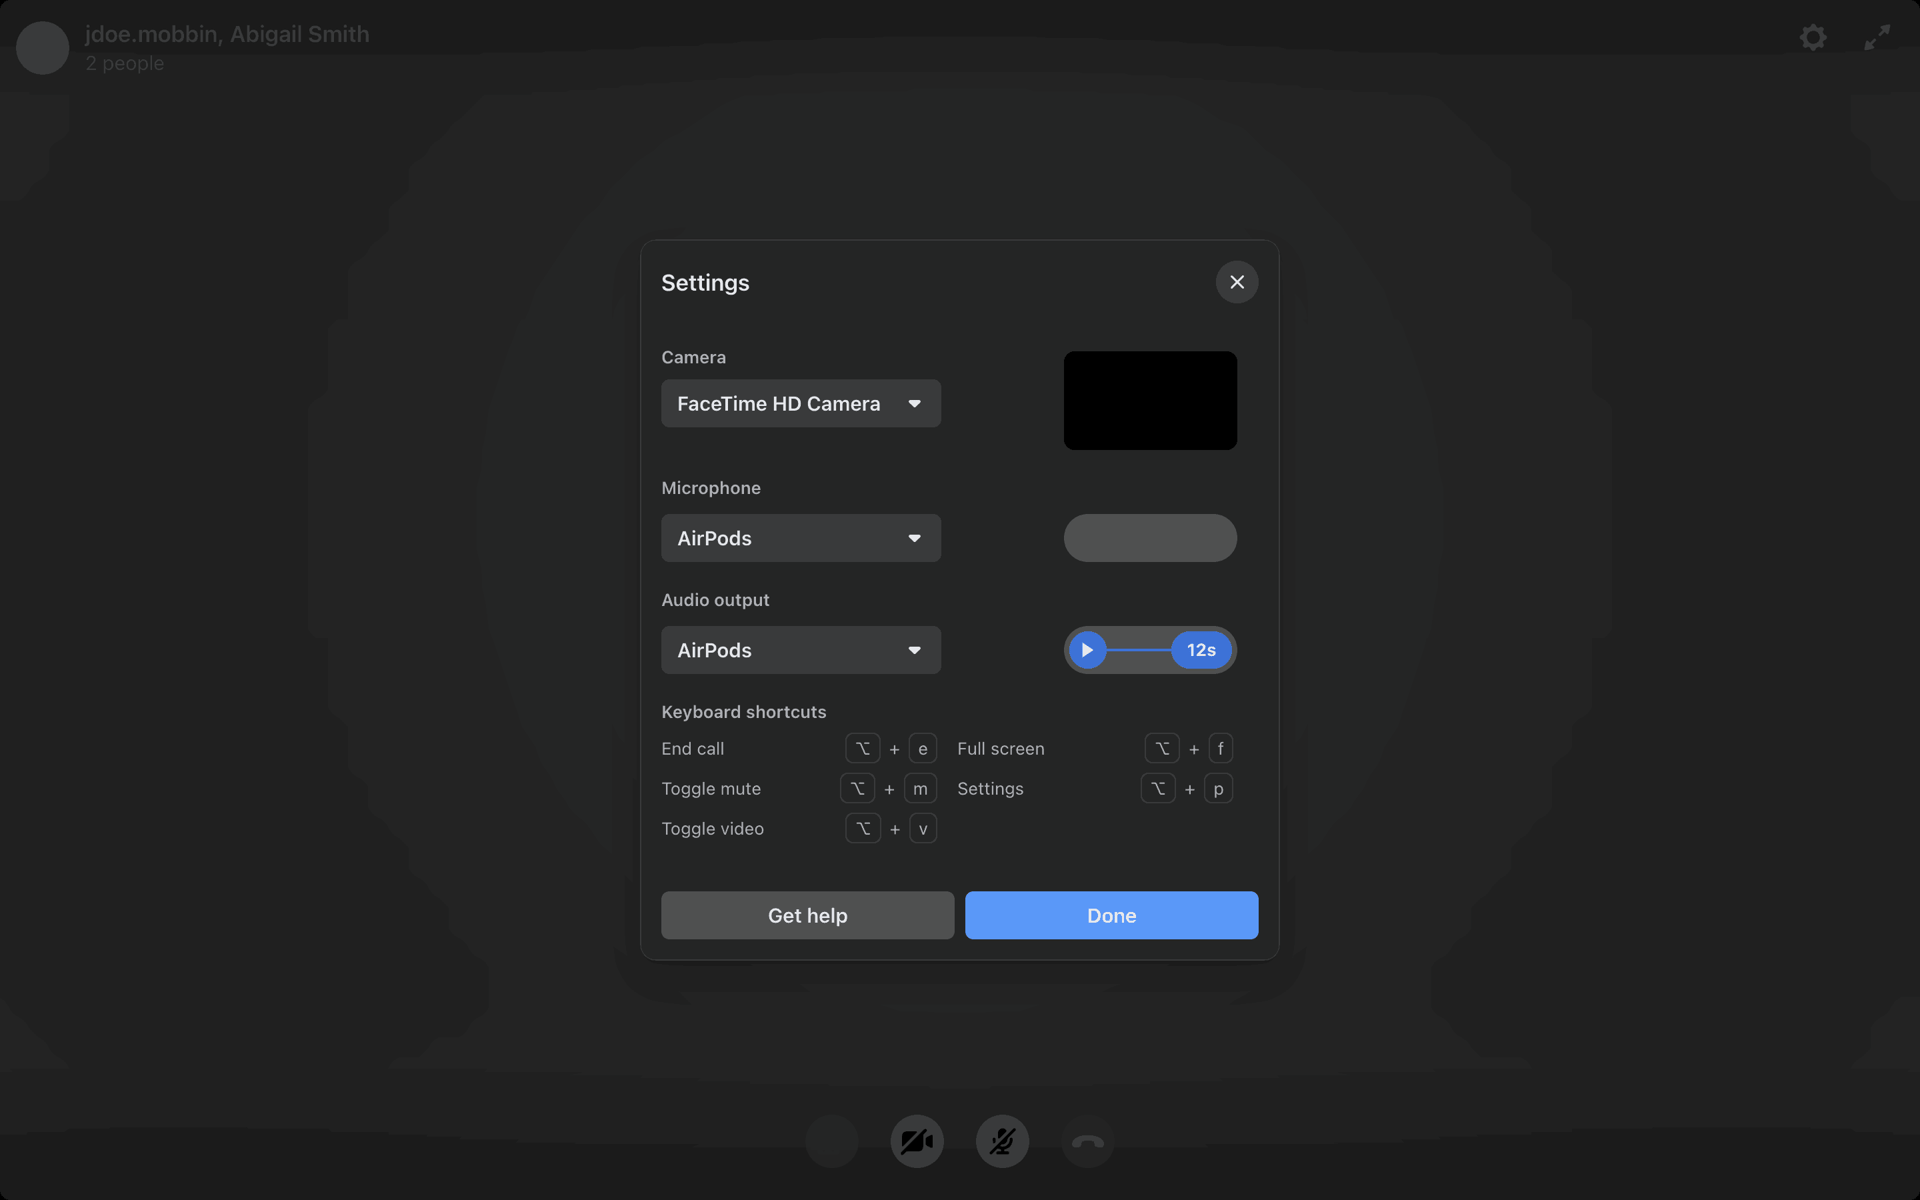Click the Full screen shortcut label

(1001, 748)
